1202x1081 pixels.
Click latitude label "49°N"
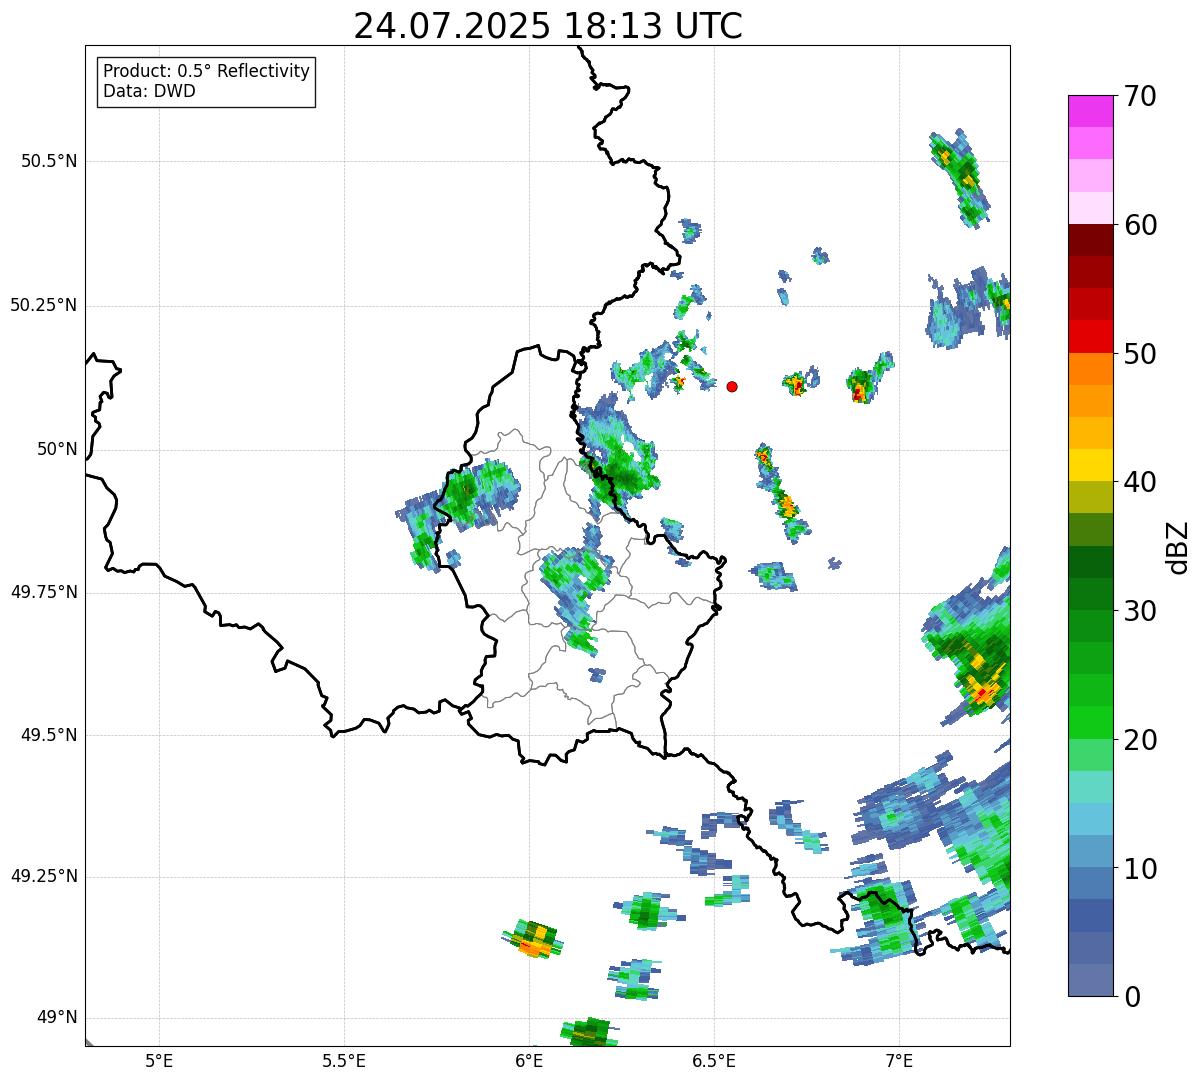tap(56, 1018)
